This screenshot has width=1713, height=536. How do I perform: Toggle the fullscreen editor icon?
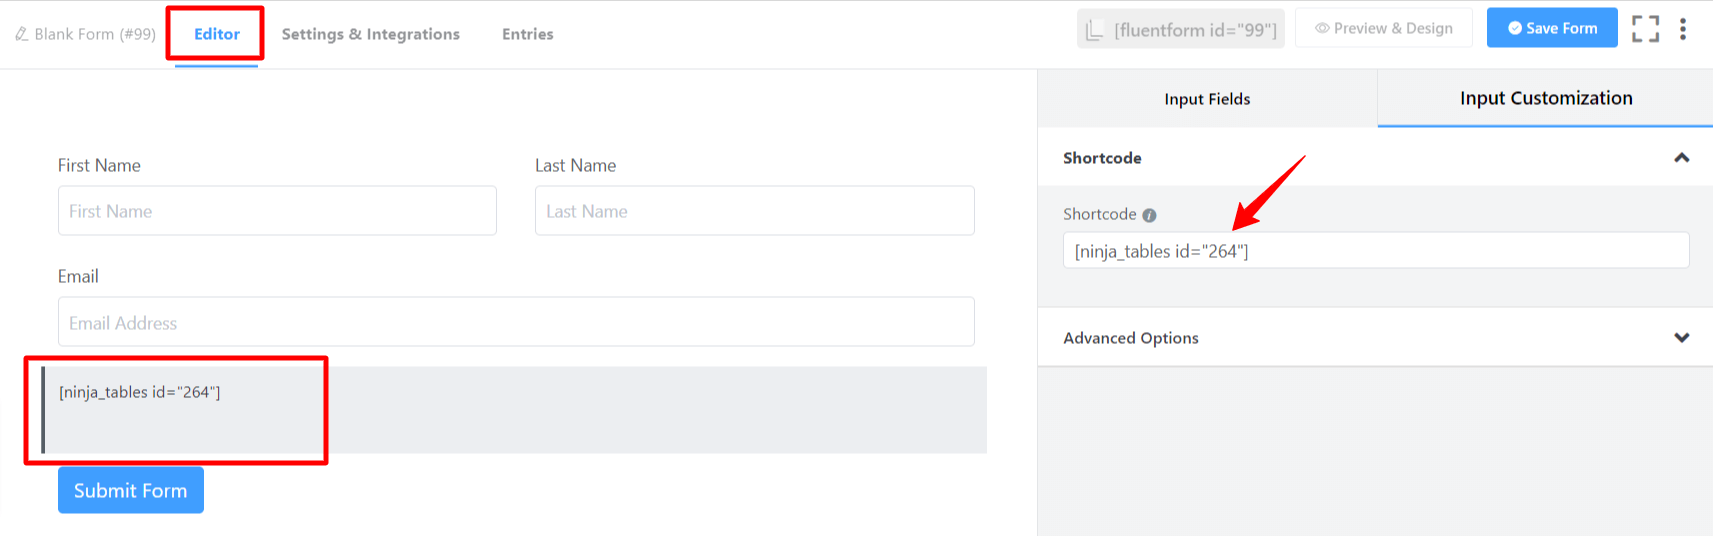tap(1645, 29)
